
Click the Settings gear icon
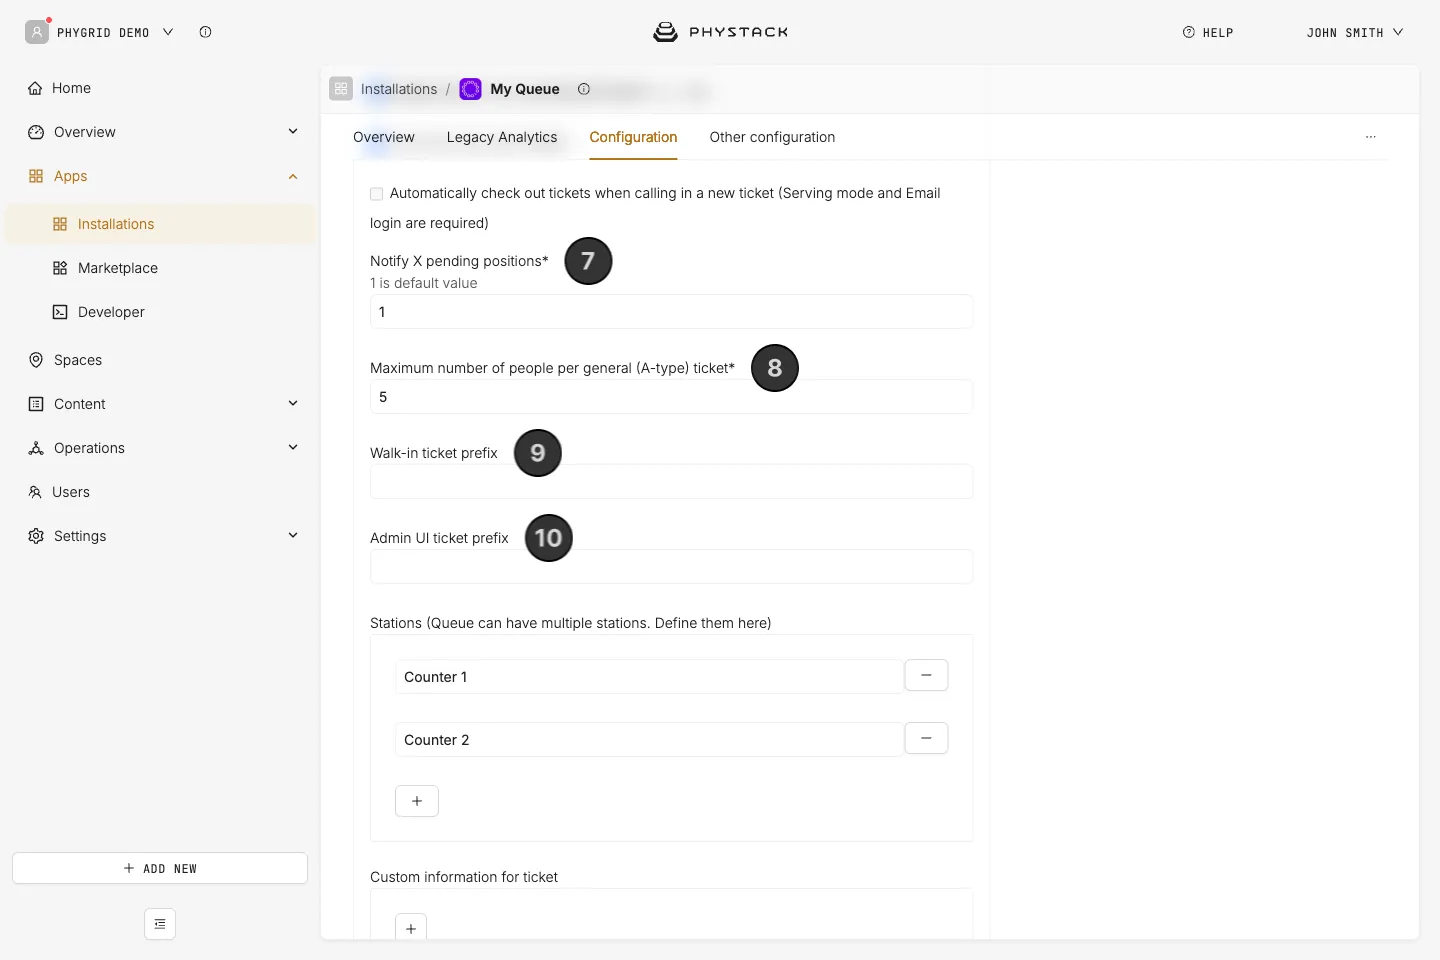pos(36,536)
